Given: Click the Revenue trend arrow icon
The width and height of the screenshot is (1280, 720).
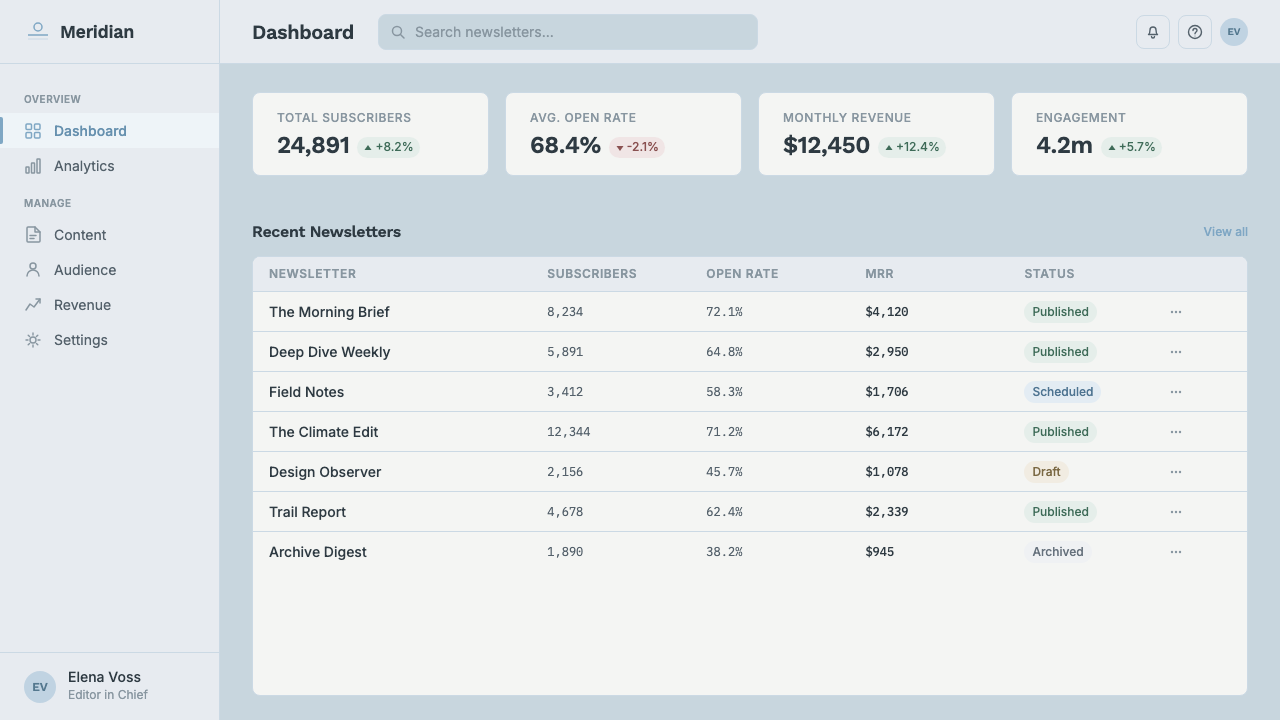Looking at the screenshot, I should 33,305.
